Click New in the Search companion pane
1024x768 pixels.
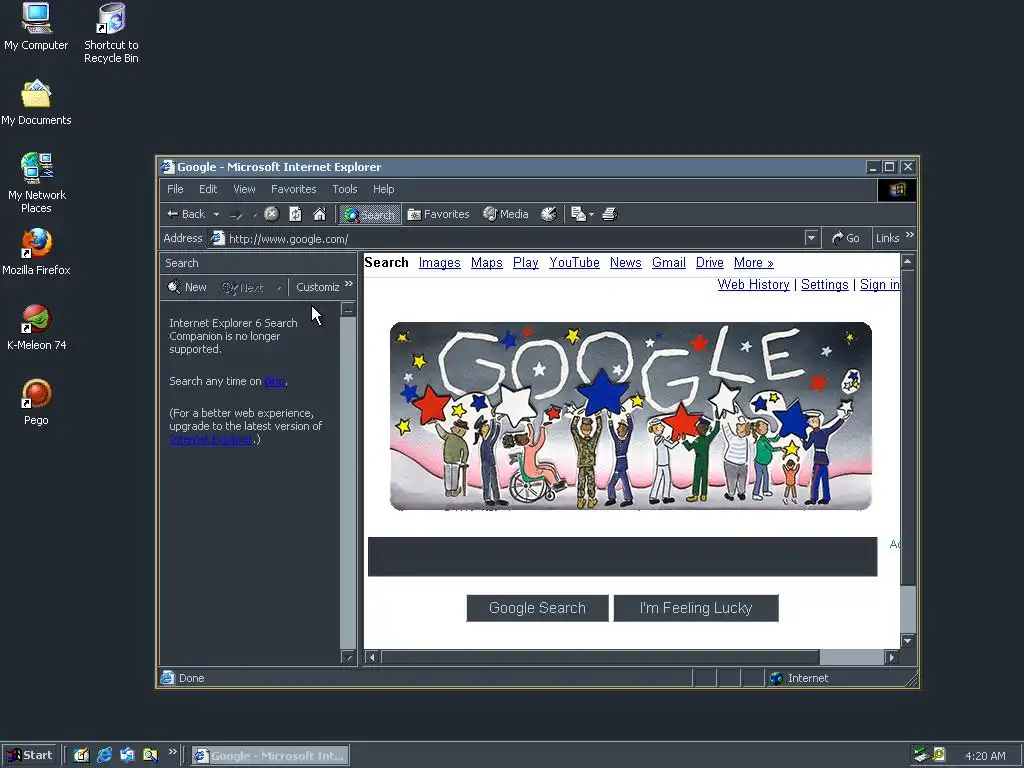tap(187, 287)
